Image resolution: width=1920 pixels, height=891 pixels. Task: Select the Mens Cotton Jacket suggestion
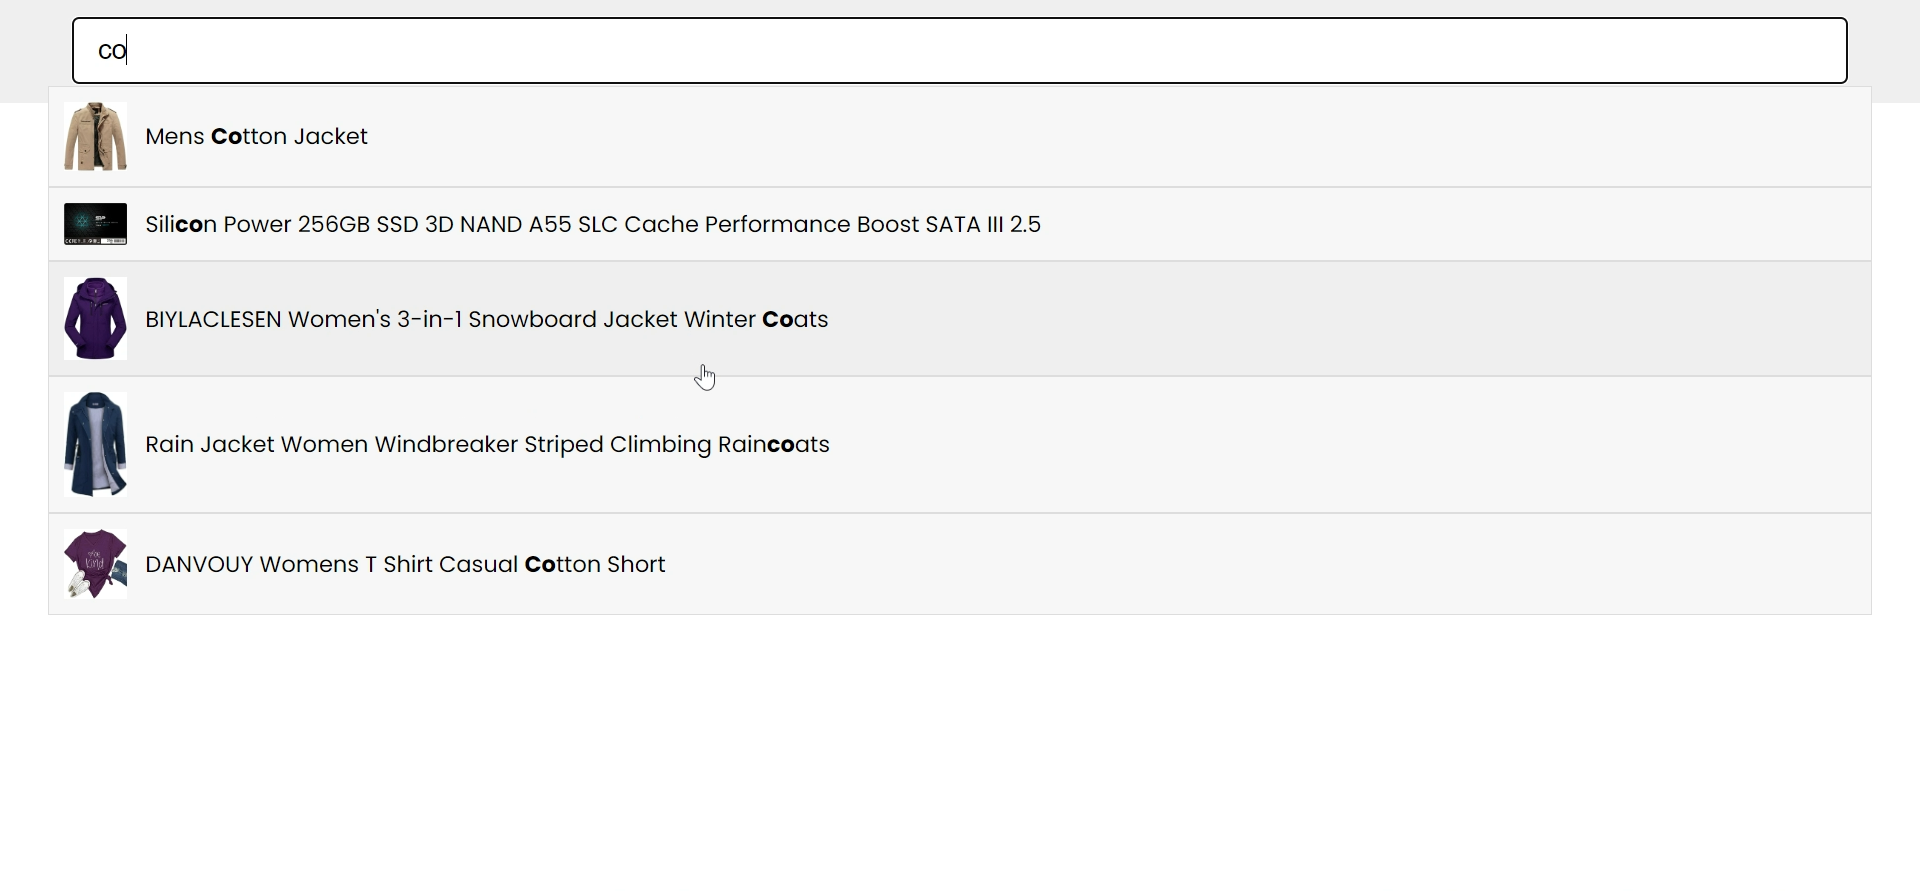tap(960, 137)
